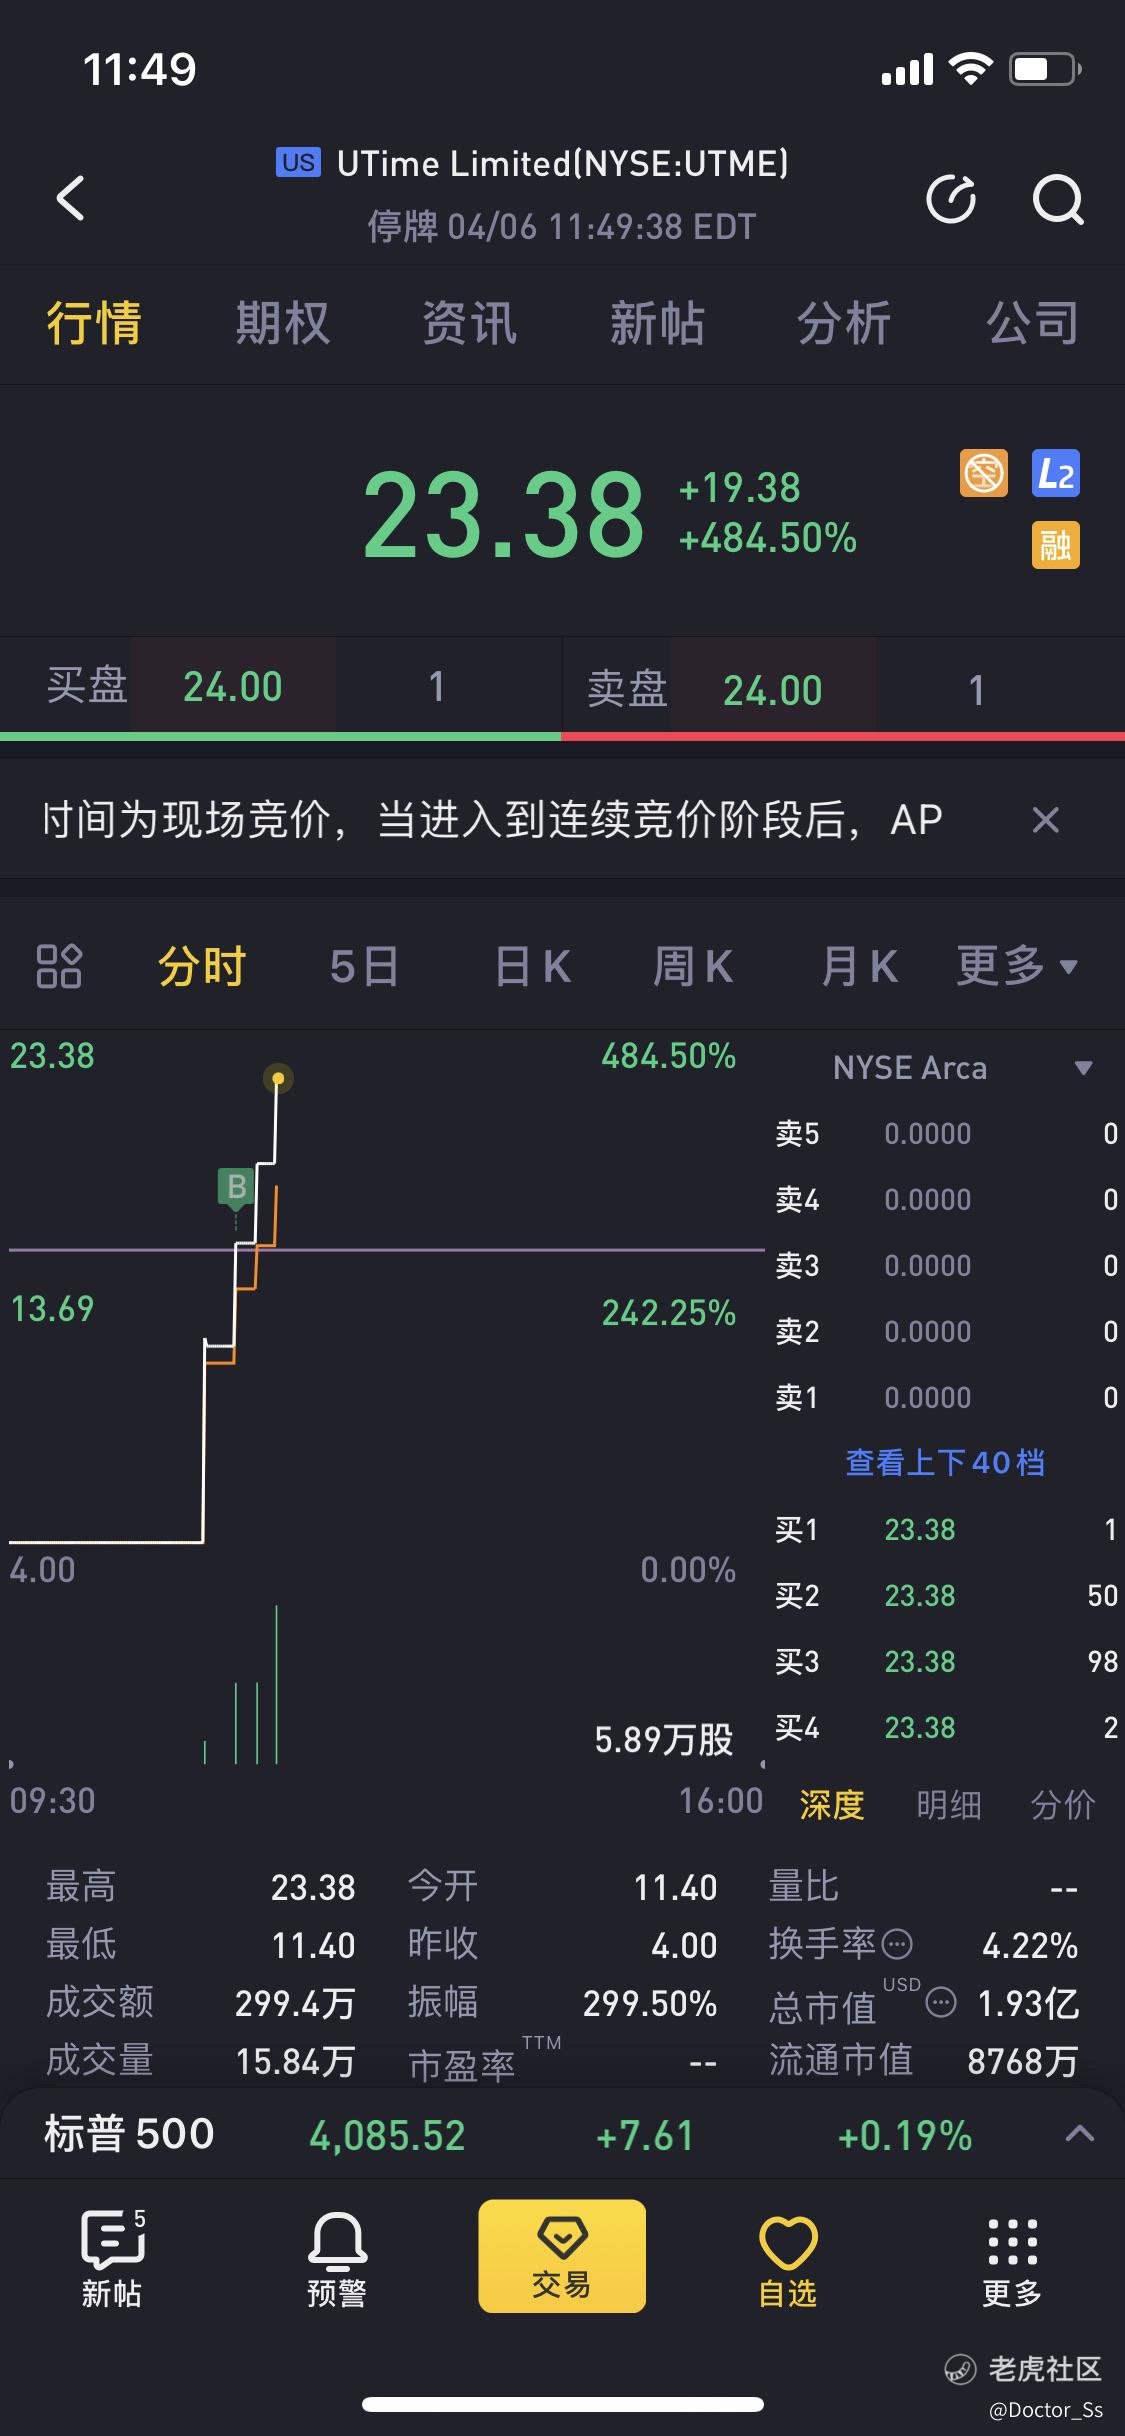Show 深度 order book view
This screenshot has width=1125, height=2436.
tap(831, 1805)
